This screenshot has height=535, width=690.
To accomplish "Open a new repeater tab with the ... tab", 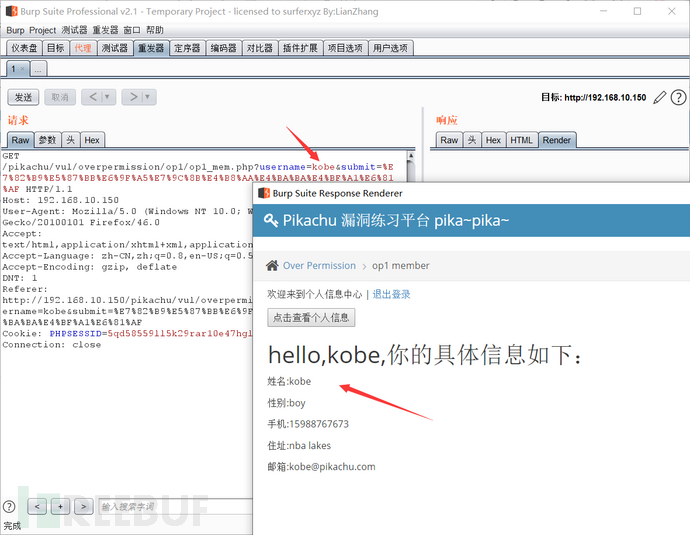I will pos(38,69).
